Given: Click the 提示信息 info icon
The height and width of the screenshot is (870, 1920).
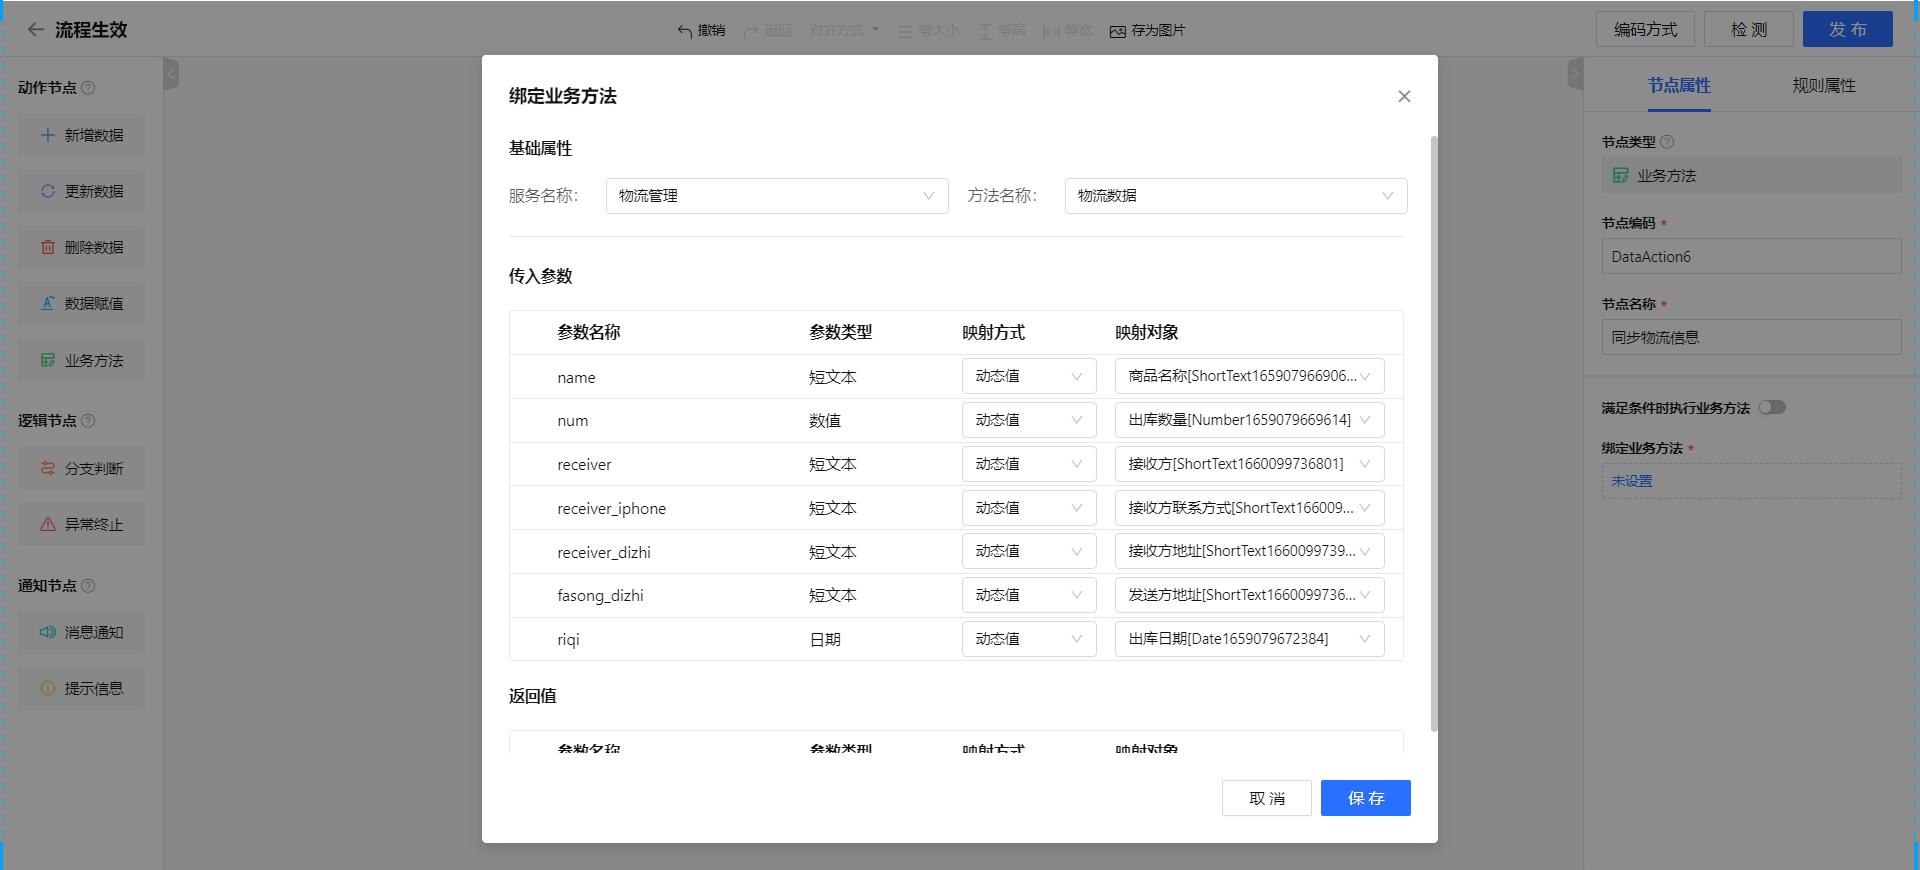Looking at the screenshot, I should [x=47, y=688].
